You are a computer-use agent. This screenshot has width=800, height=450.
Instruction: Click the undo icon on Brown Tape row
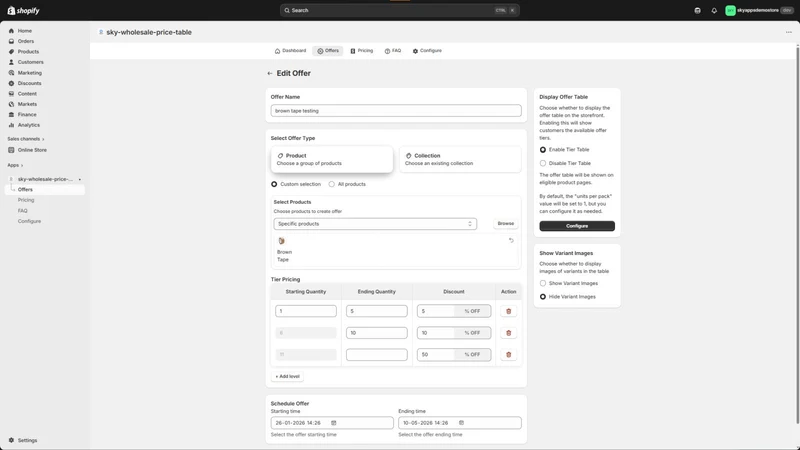(x=511, y=240)
